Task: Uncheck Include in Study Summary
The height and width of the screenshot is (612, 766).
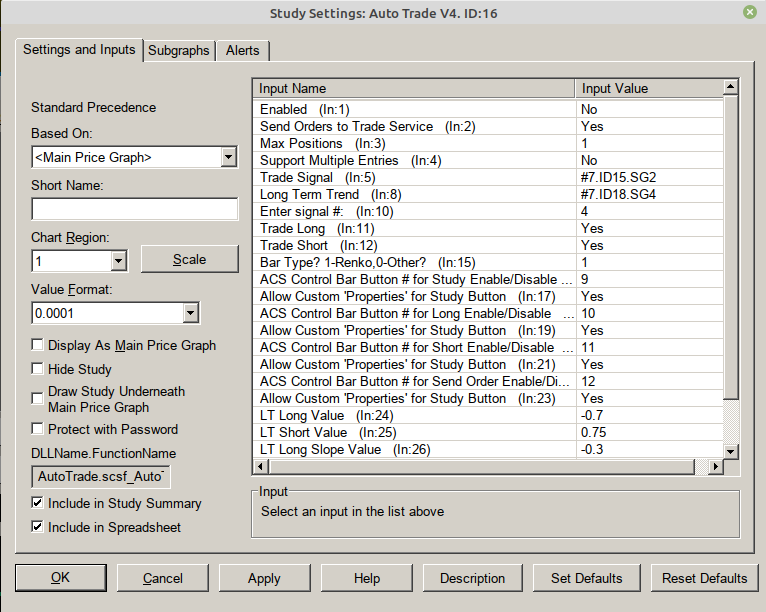Action: tap(38, 503)
